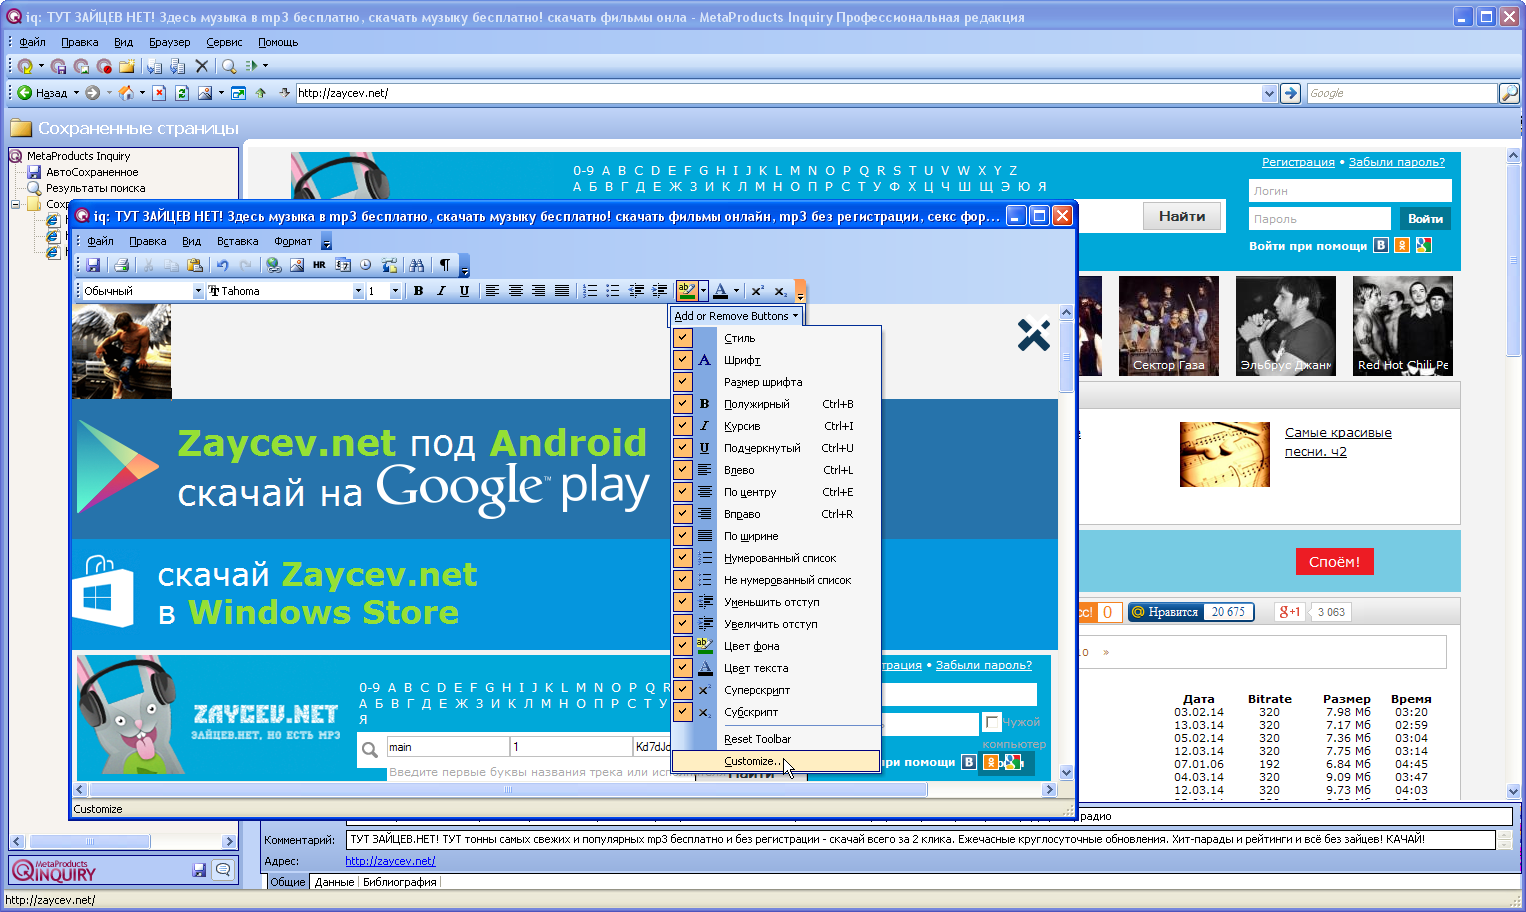This screenshot has height=912, width=1526.
Task: Toggle По центру checkbox entry
Action: [683, 492]
